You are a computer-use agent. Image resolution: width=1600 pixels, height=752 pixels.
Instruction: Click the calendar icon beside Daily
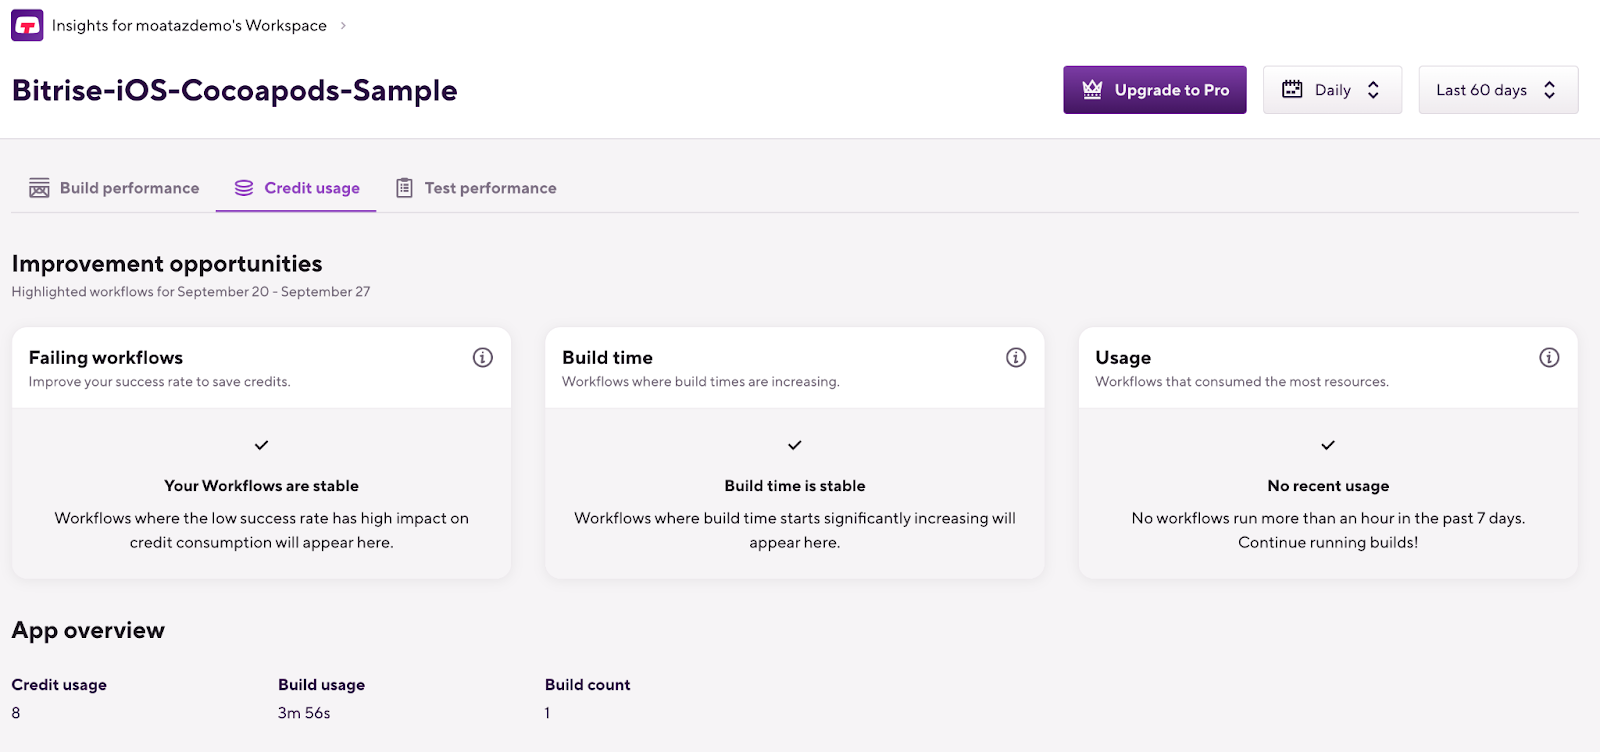point(1292,89)
